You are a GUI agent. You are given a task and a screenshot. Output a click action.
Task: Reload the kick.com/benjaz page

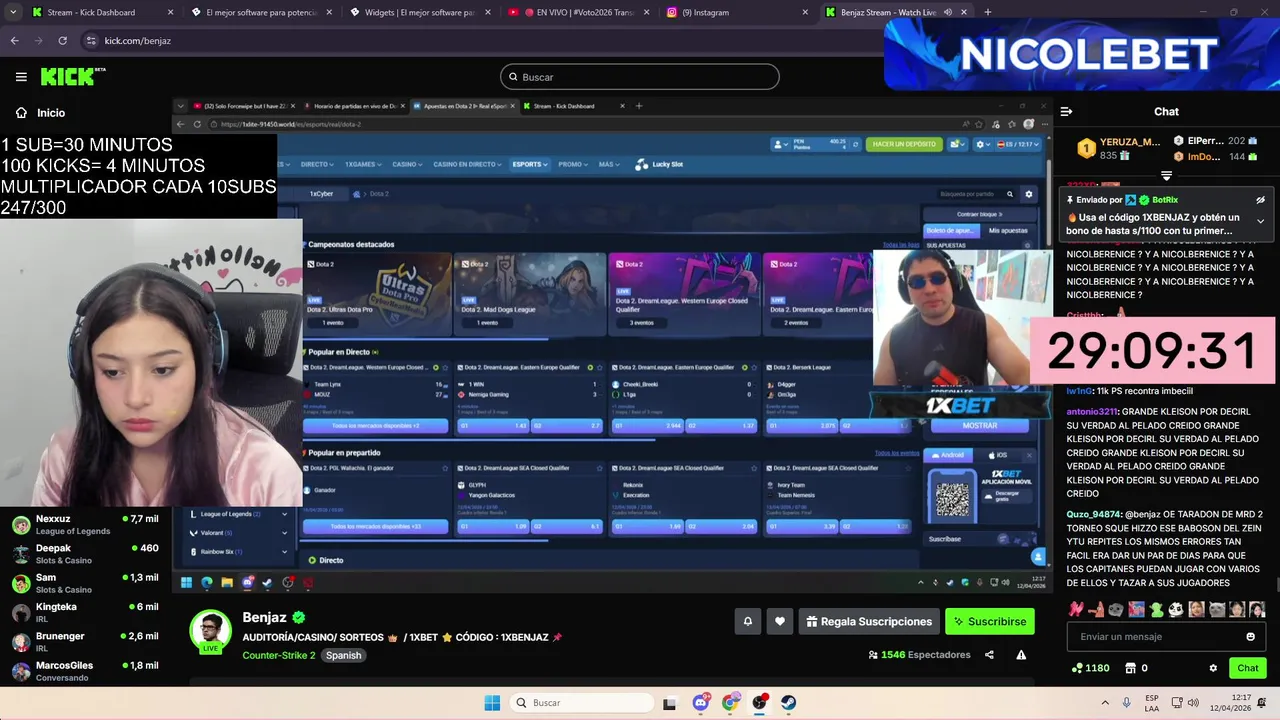[x=62, y=41]
